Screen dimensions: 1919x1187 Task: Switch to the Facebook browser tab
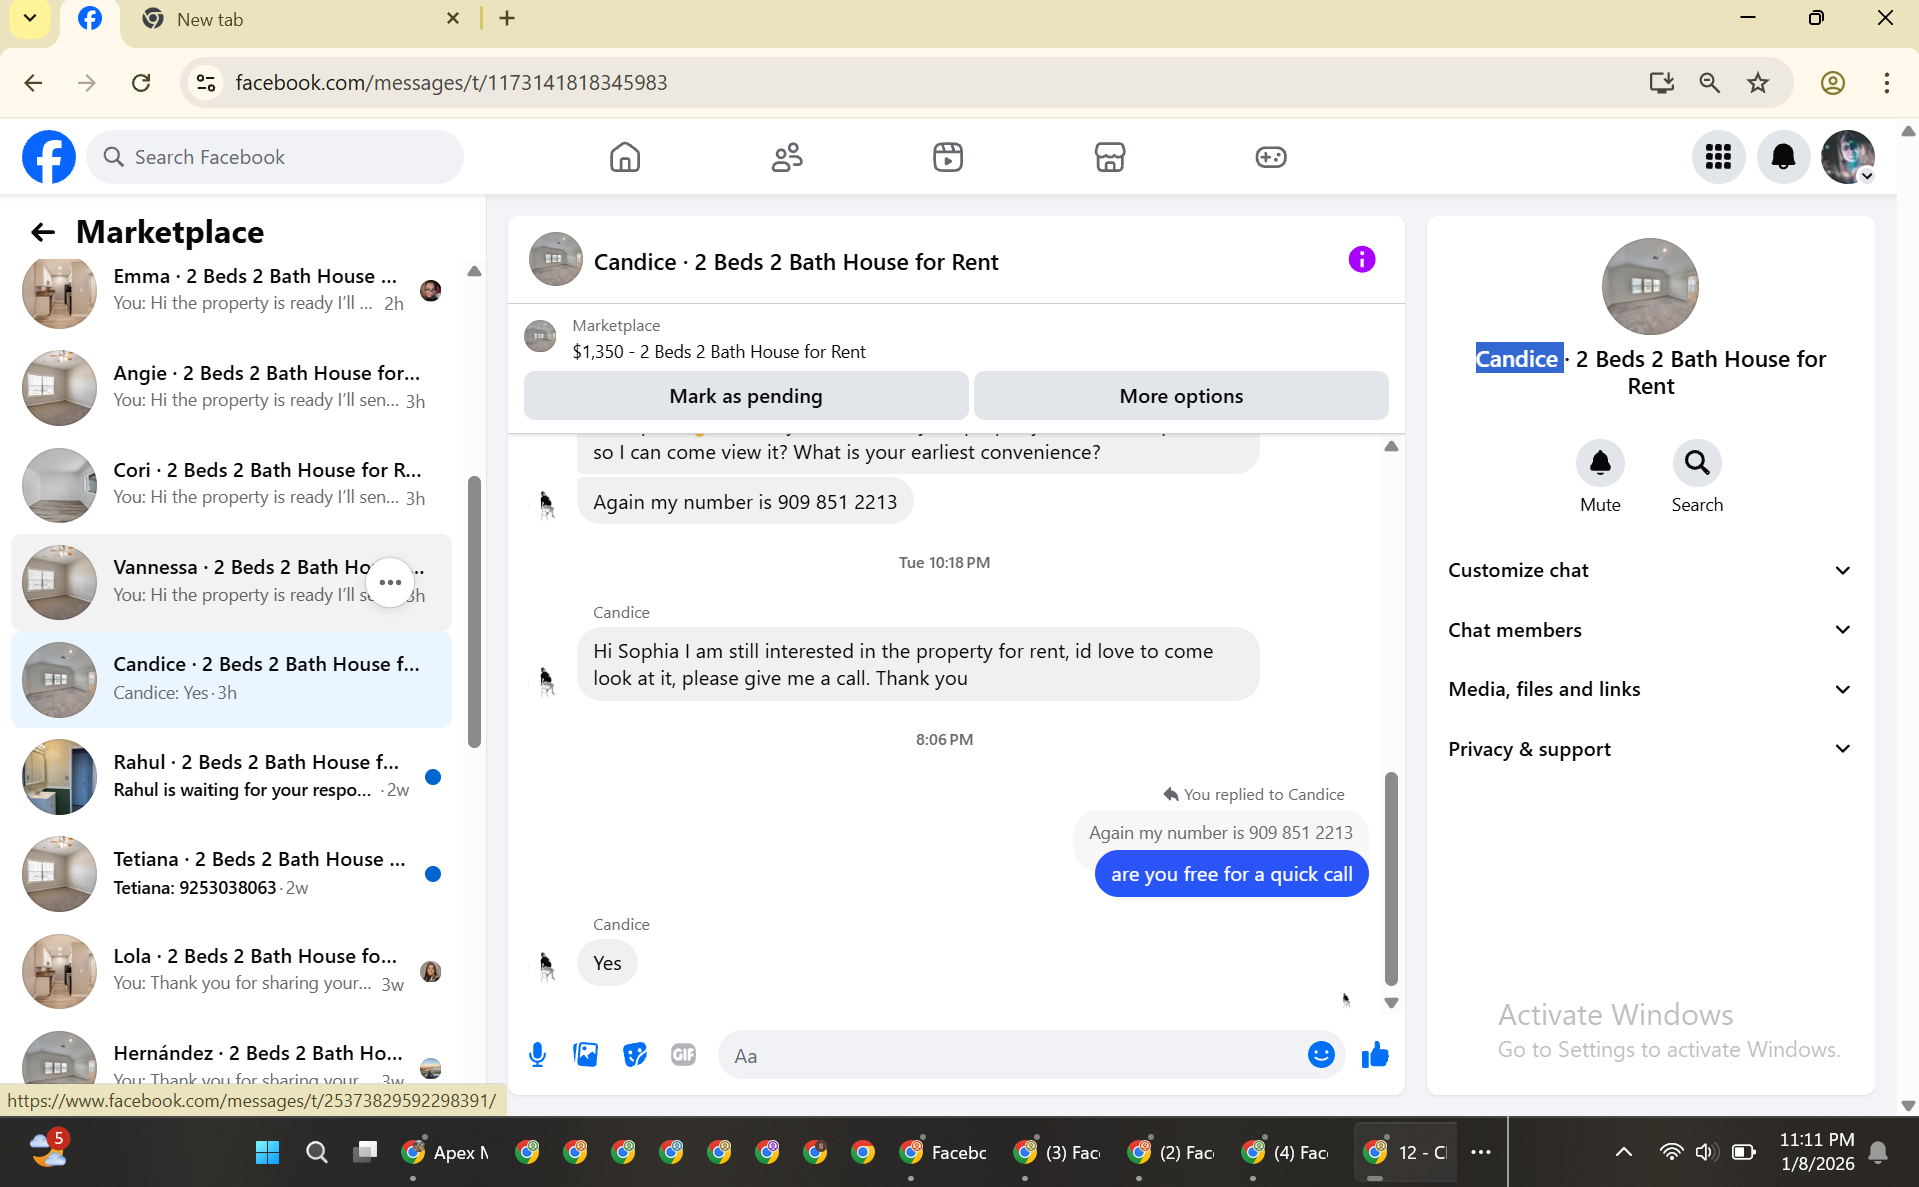click(90, 20)
